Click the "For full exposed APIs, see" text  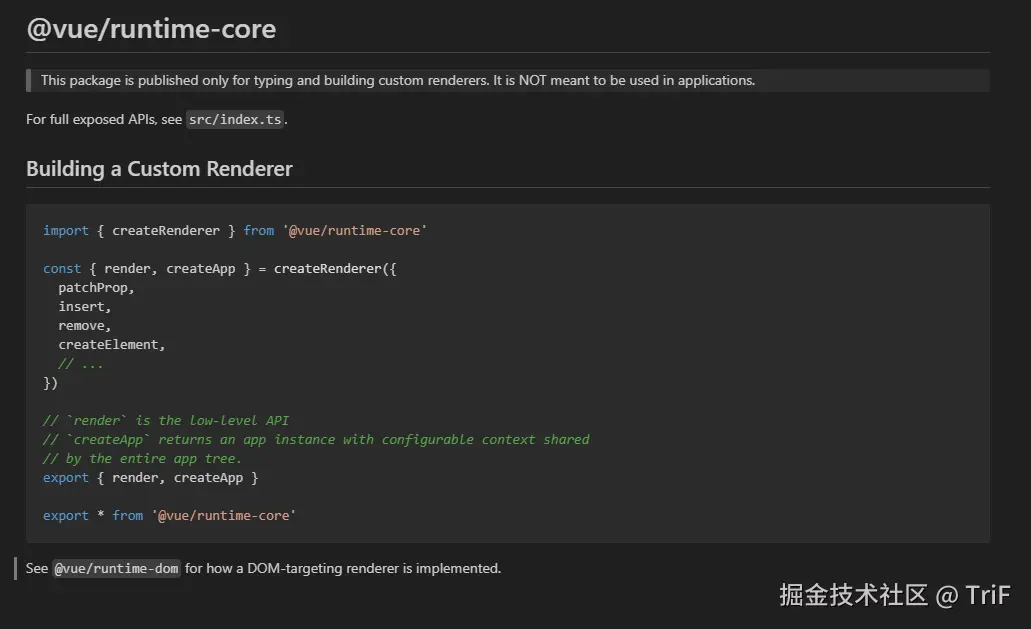click(104, 120)
